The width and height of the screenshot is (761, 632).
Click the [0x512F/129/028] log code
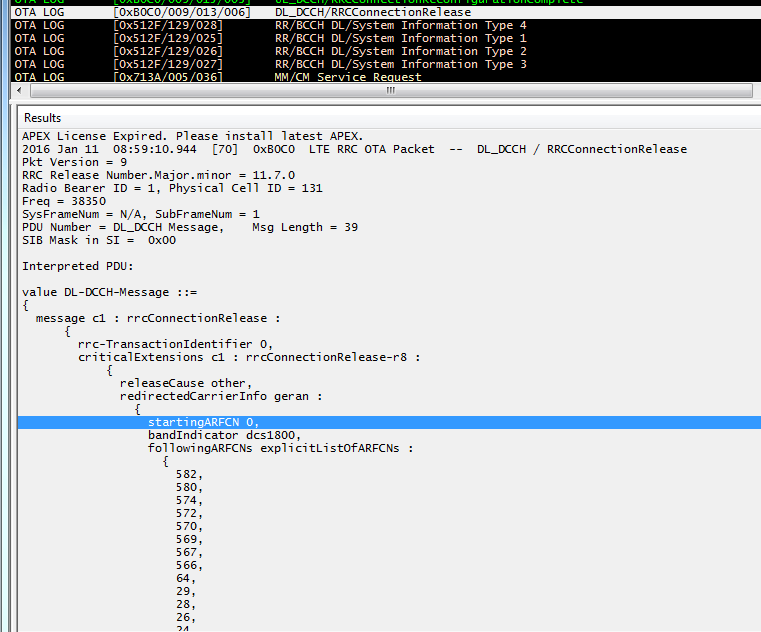point(168,25)
